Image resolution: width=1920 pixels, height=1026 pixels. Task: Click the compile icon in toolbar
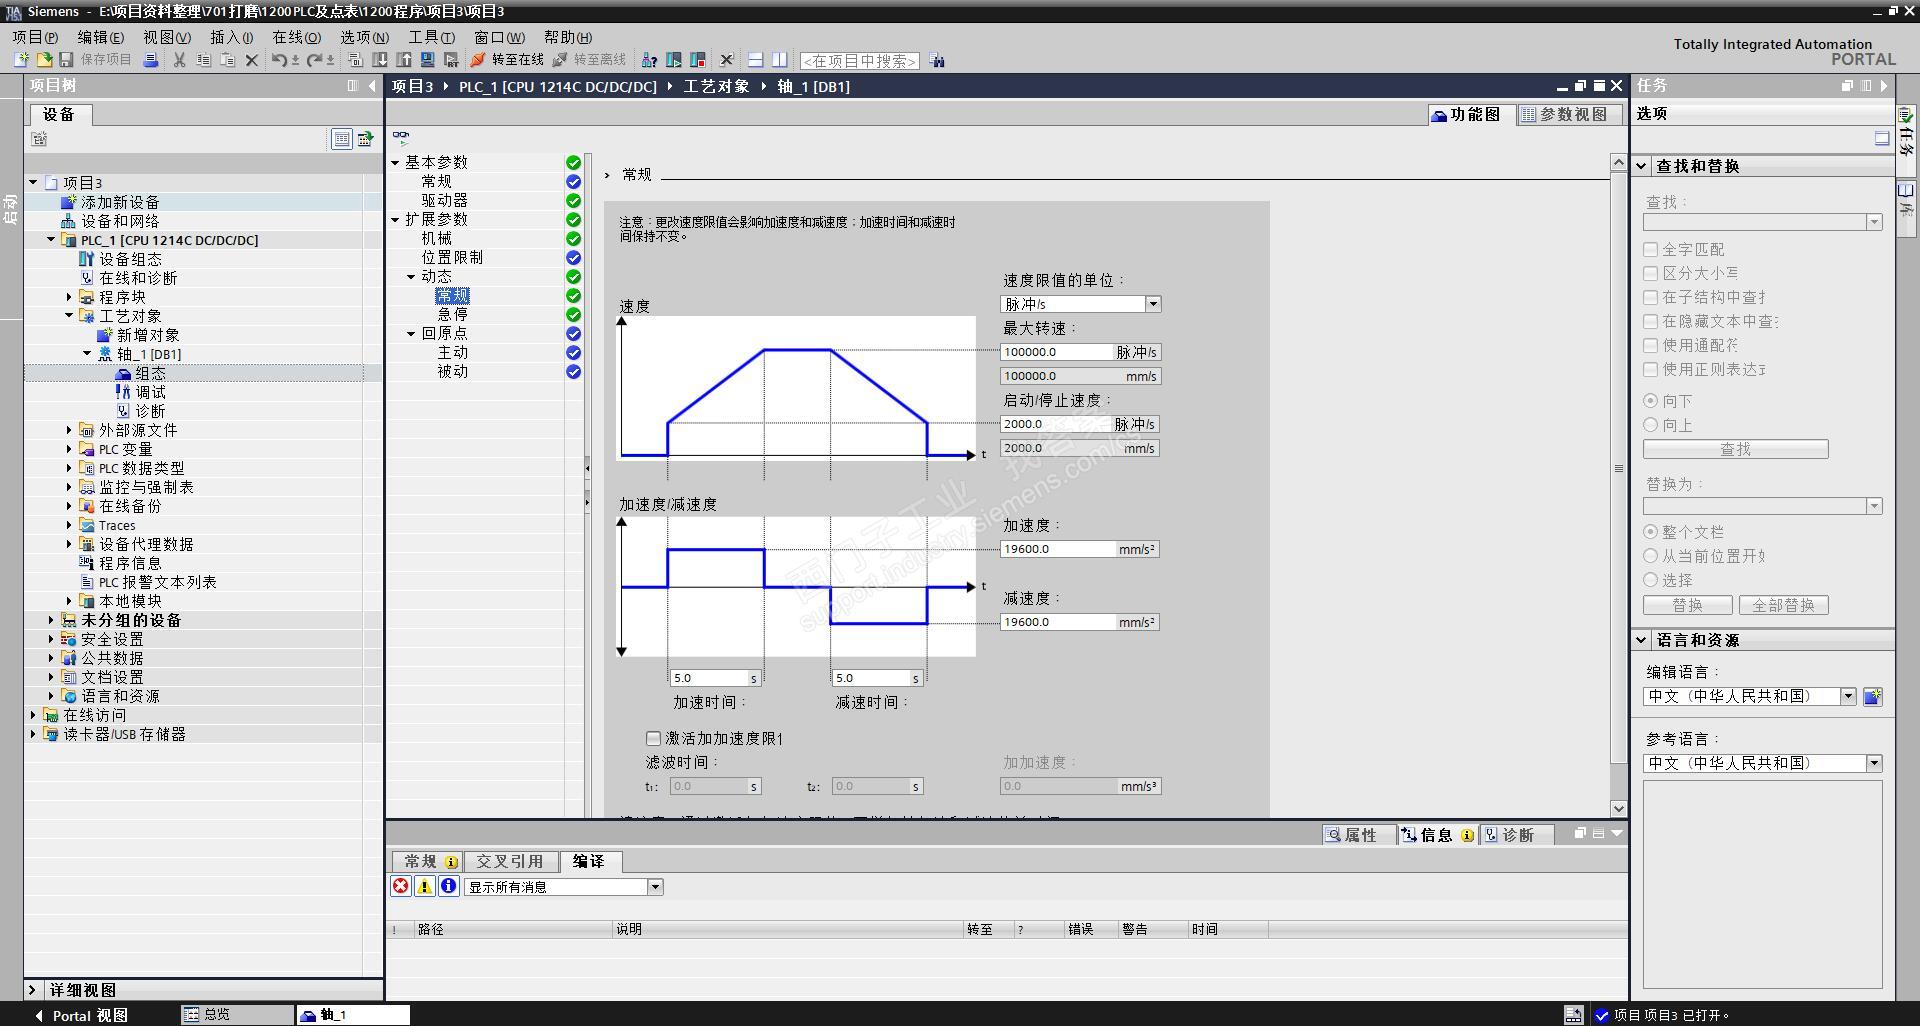tap(355, 60)
